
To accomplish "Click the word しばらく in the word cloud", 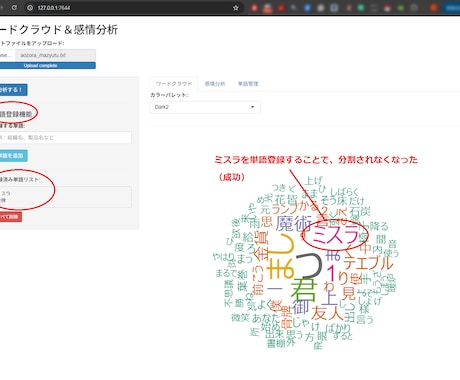I will [x=344, y=192].
